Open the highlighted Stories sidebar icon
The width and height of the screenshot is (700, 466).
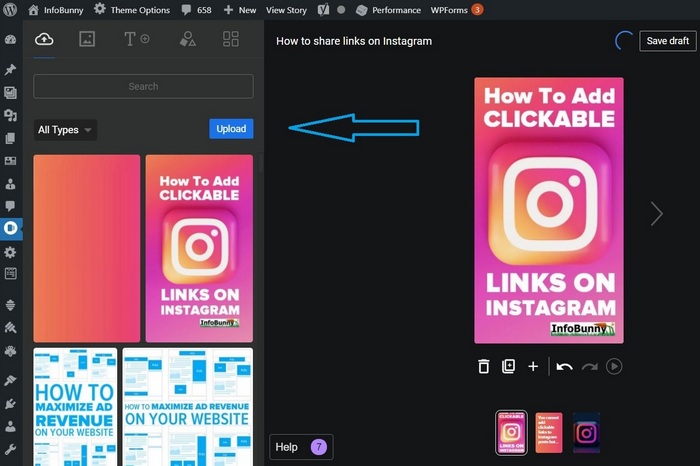tap(10, 228)
